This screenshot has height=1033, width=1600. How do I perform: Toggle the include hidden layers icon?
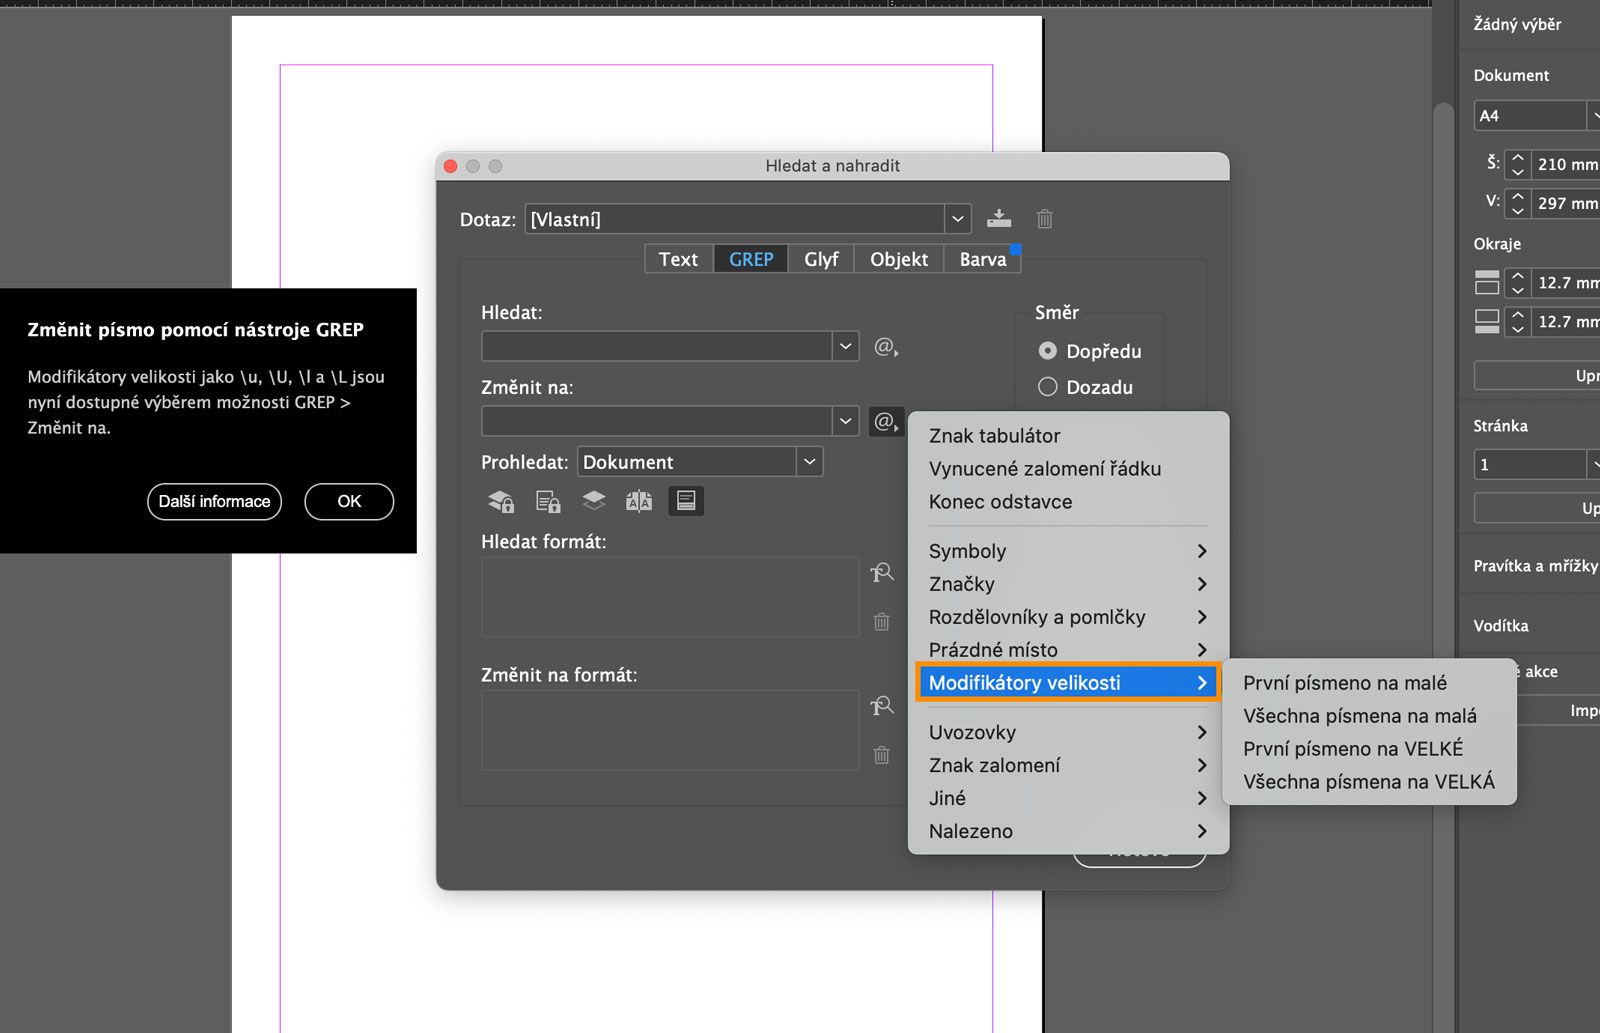pyautogui.click(x=594, y=500)
